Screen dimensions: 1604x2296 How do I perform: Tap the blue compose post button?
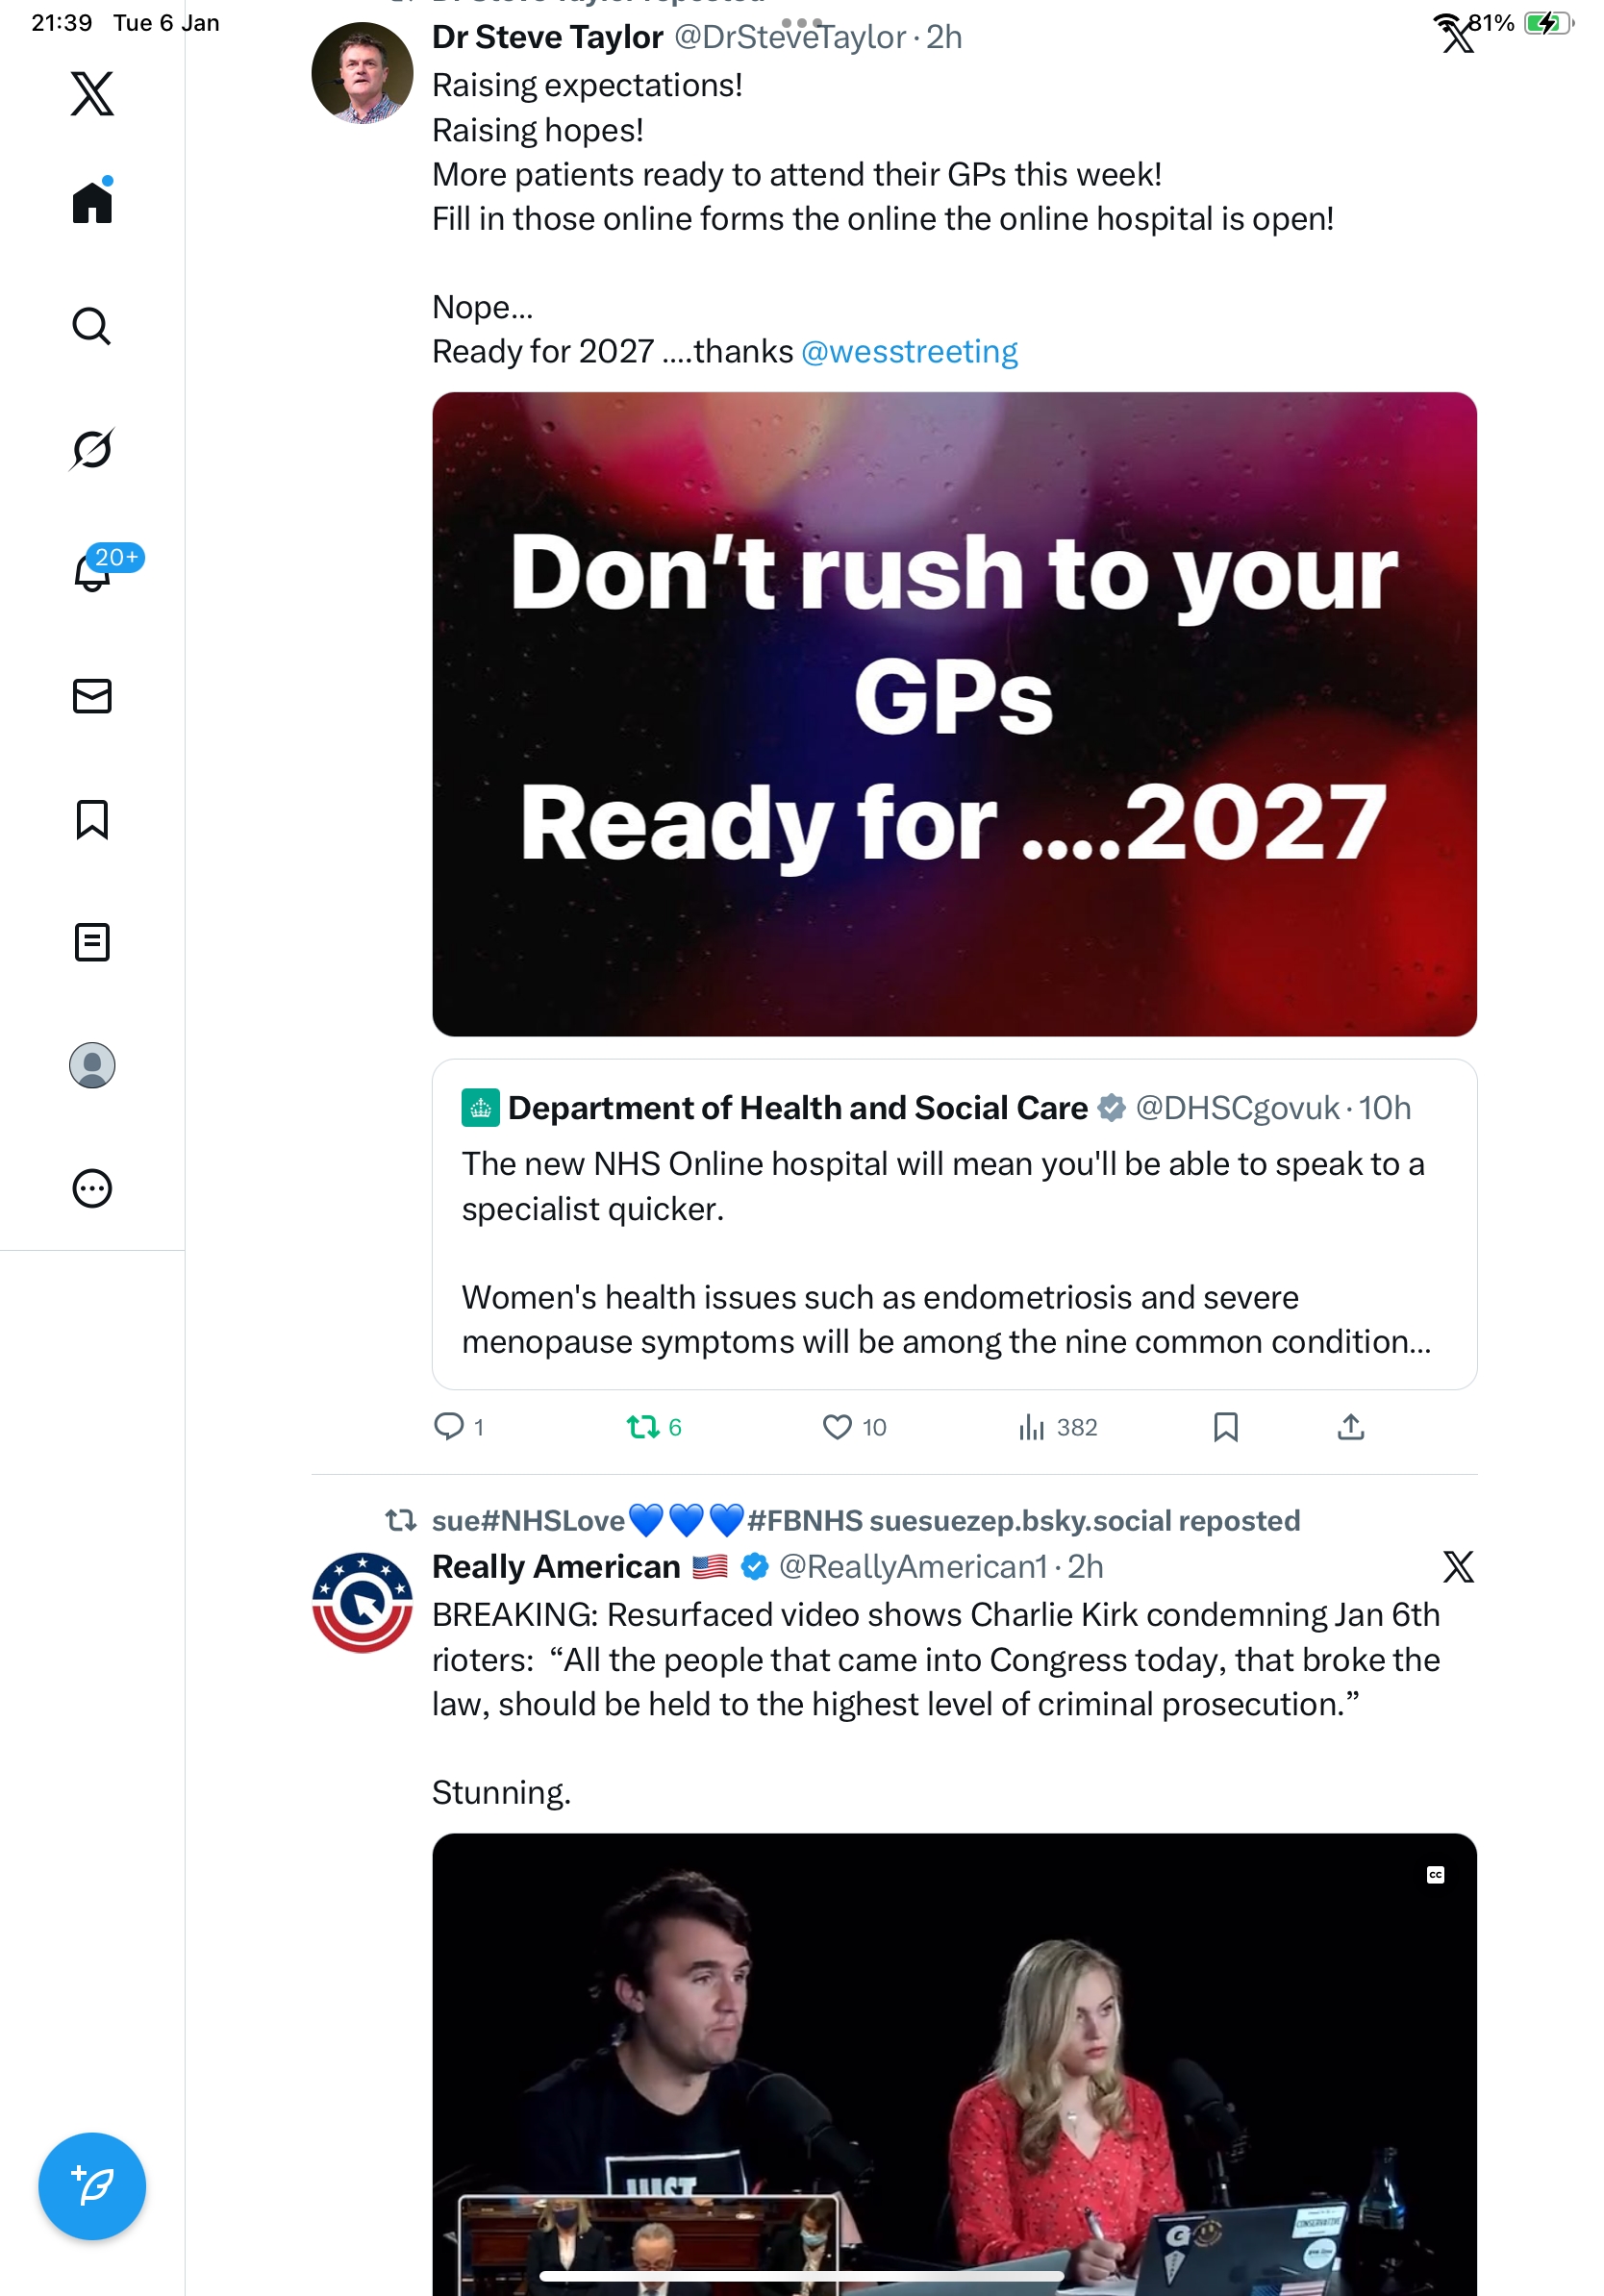[92, 2186]
